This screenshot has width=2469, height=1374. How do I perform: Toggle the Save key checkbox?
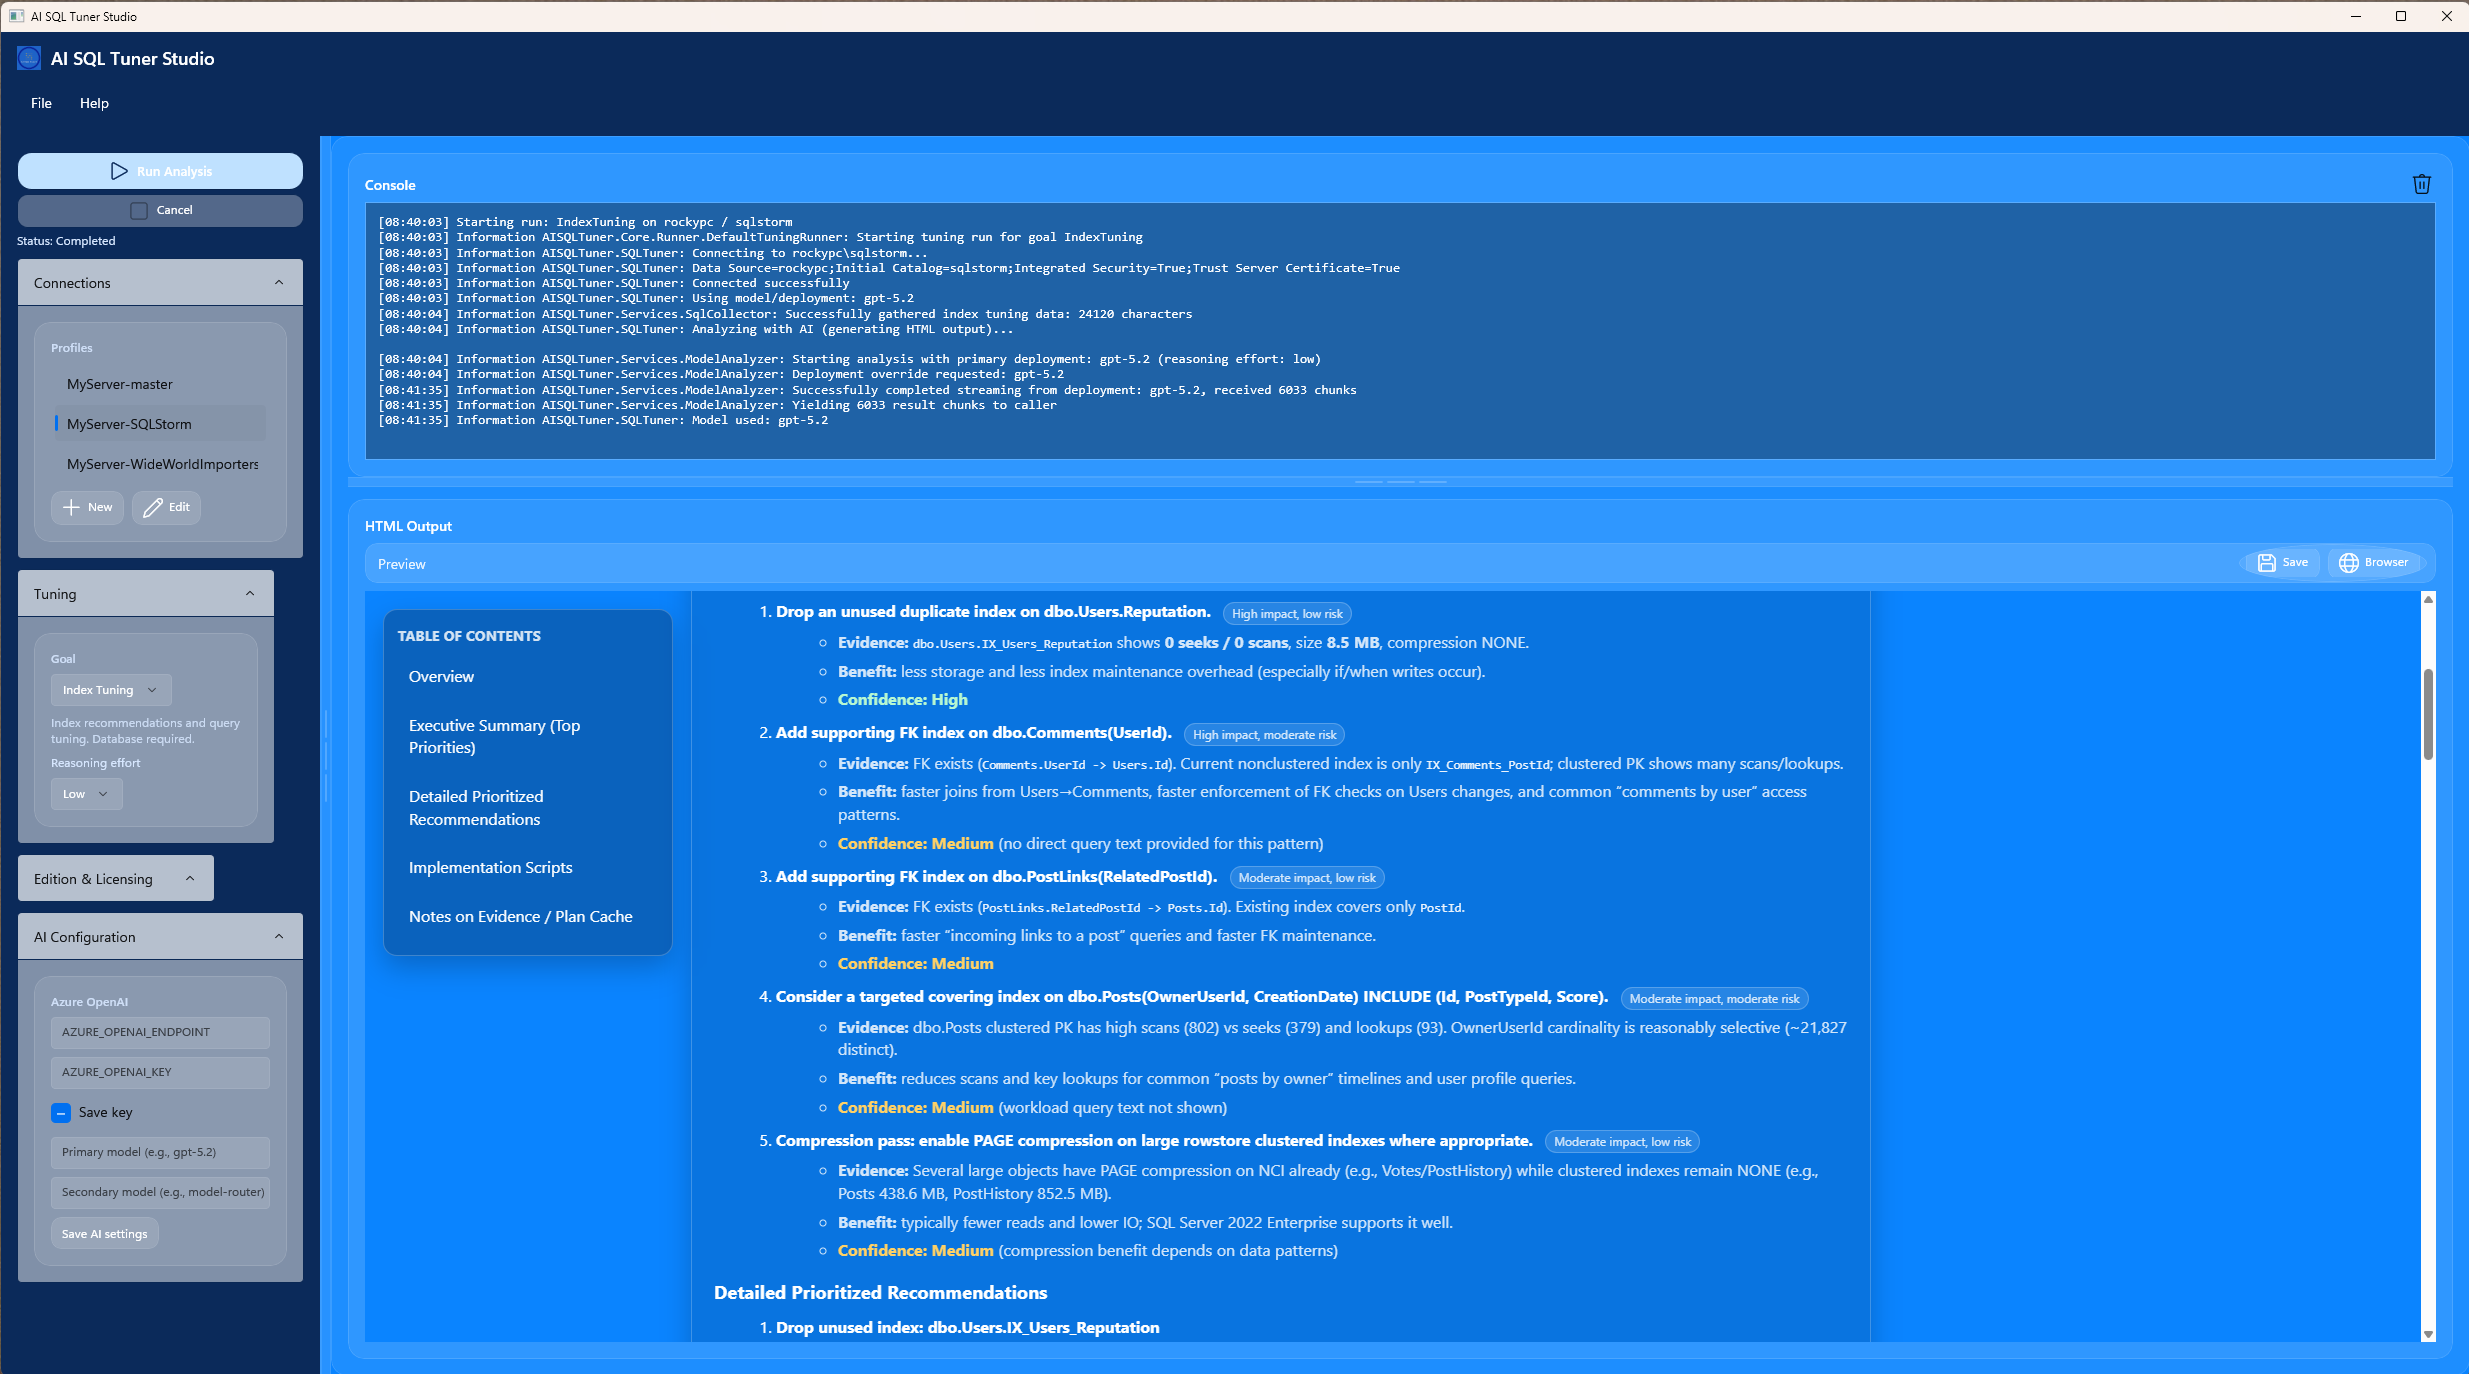(61, 1112)
